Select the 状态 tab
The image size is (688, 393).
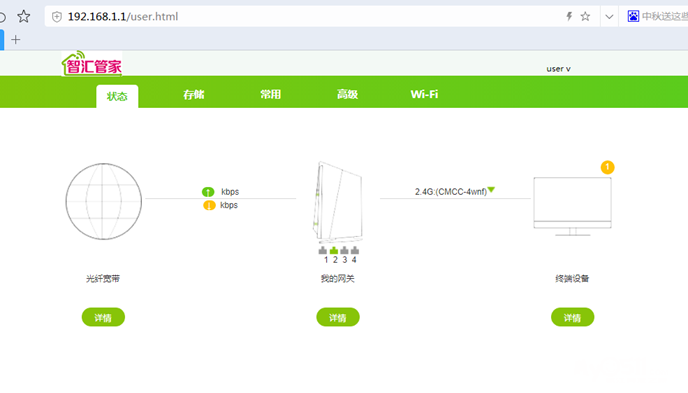117,96
